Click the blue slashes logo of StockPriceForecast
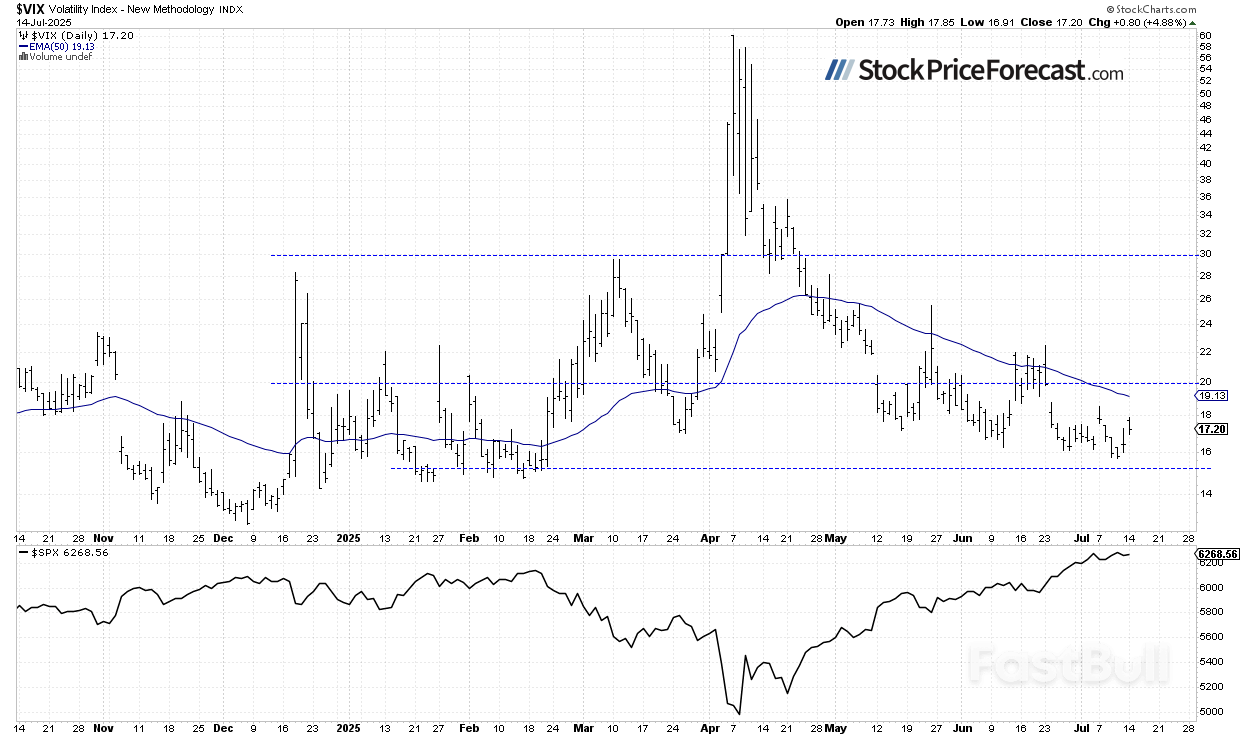 coord(838,71)
